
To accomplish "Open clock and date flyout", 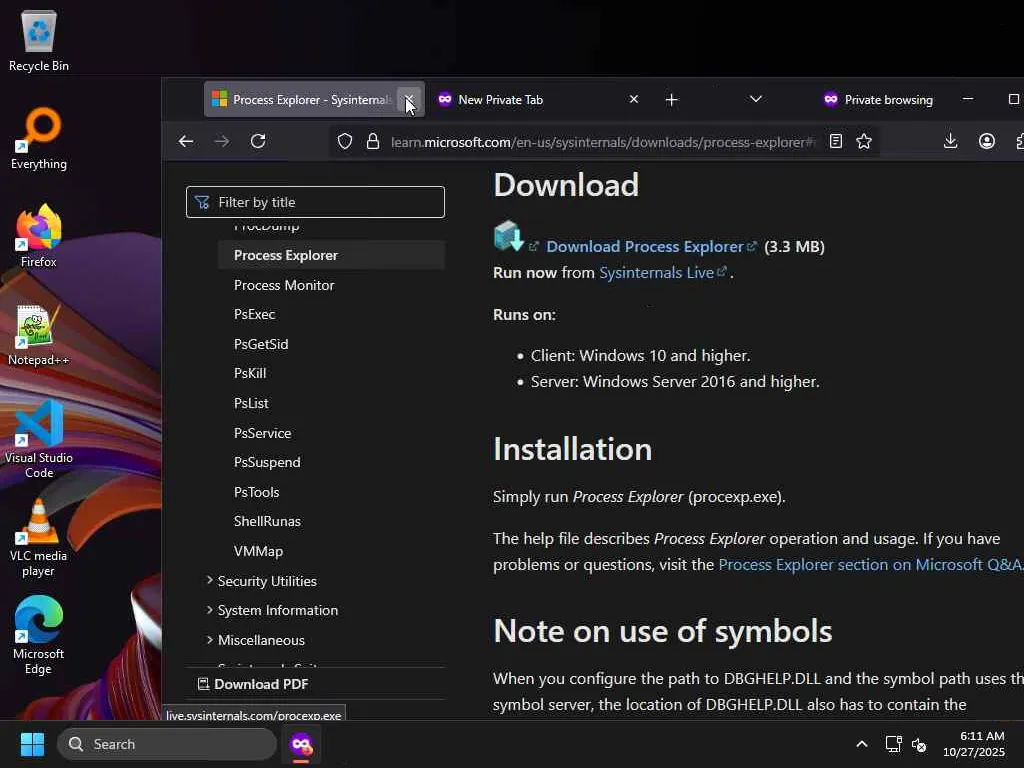I will pos(974,744).
